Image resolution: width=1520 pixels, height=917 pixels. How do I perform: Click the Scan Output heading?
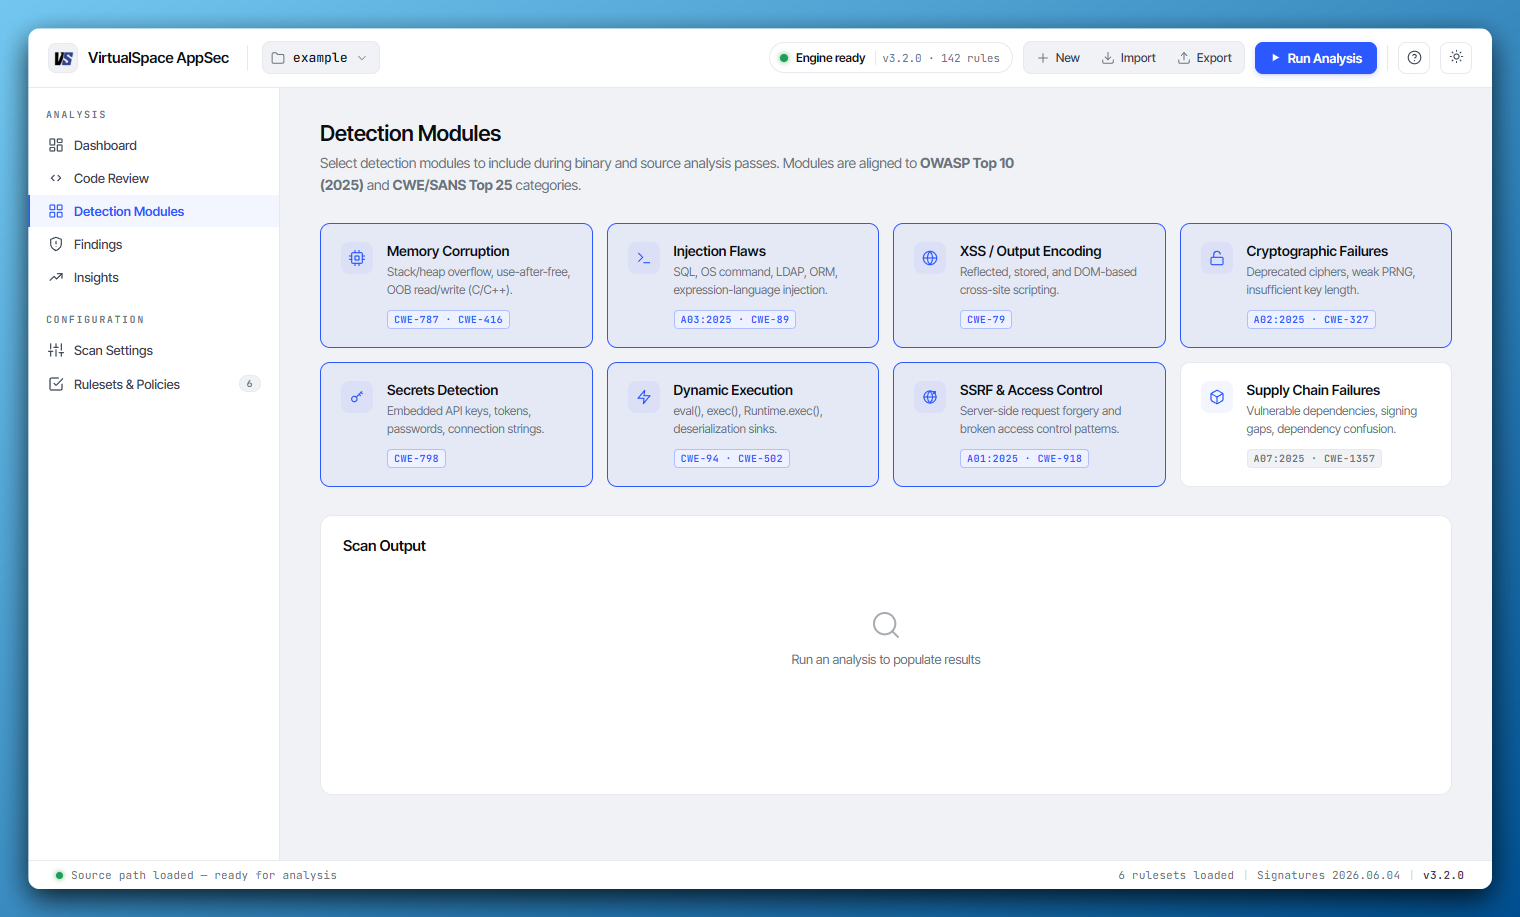coord(384,546)
